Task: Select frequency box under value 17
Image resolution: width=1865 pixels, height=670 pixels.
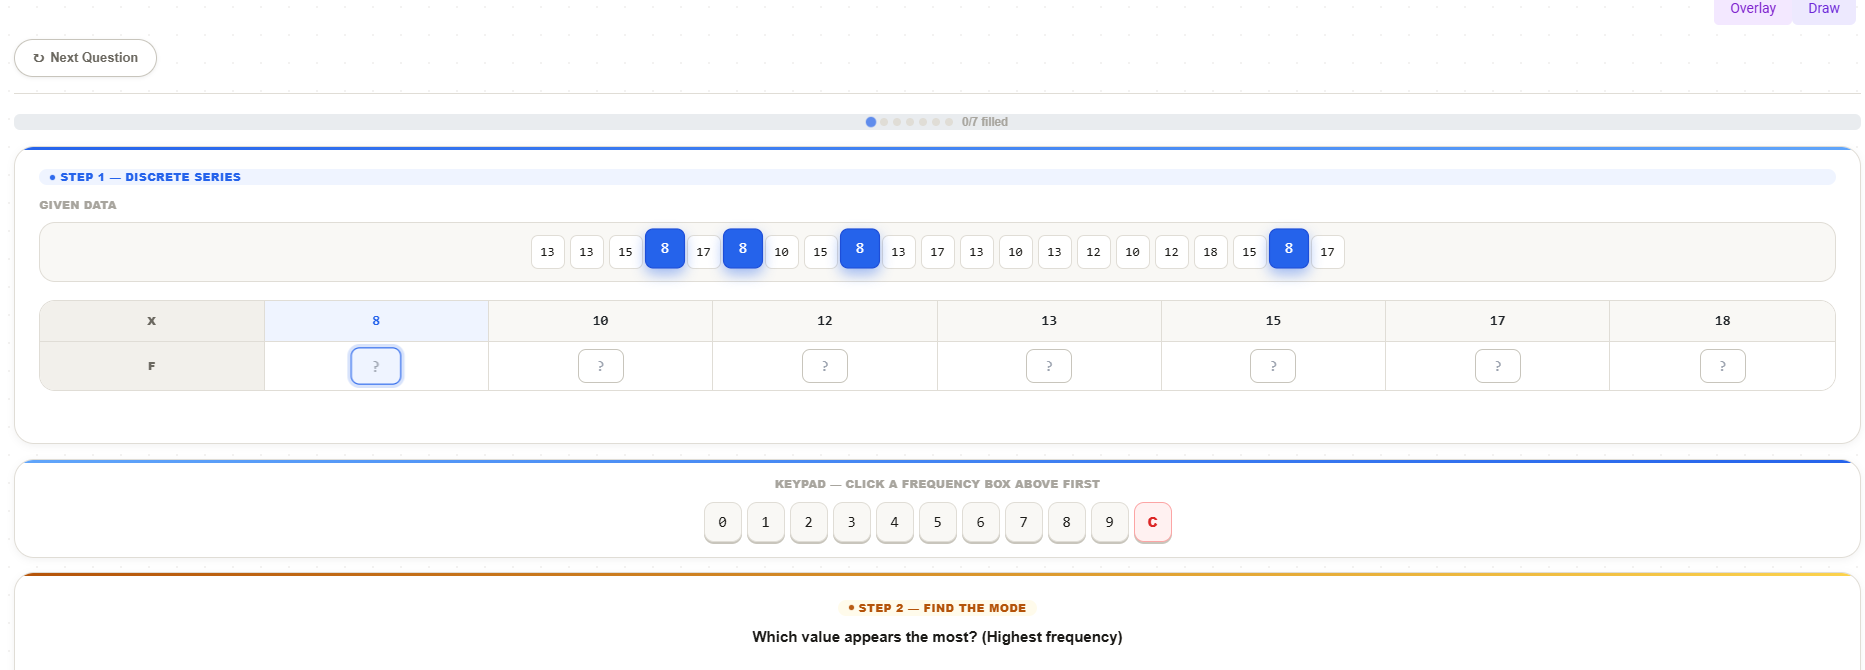Action: tap(1497, 366)
